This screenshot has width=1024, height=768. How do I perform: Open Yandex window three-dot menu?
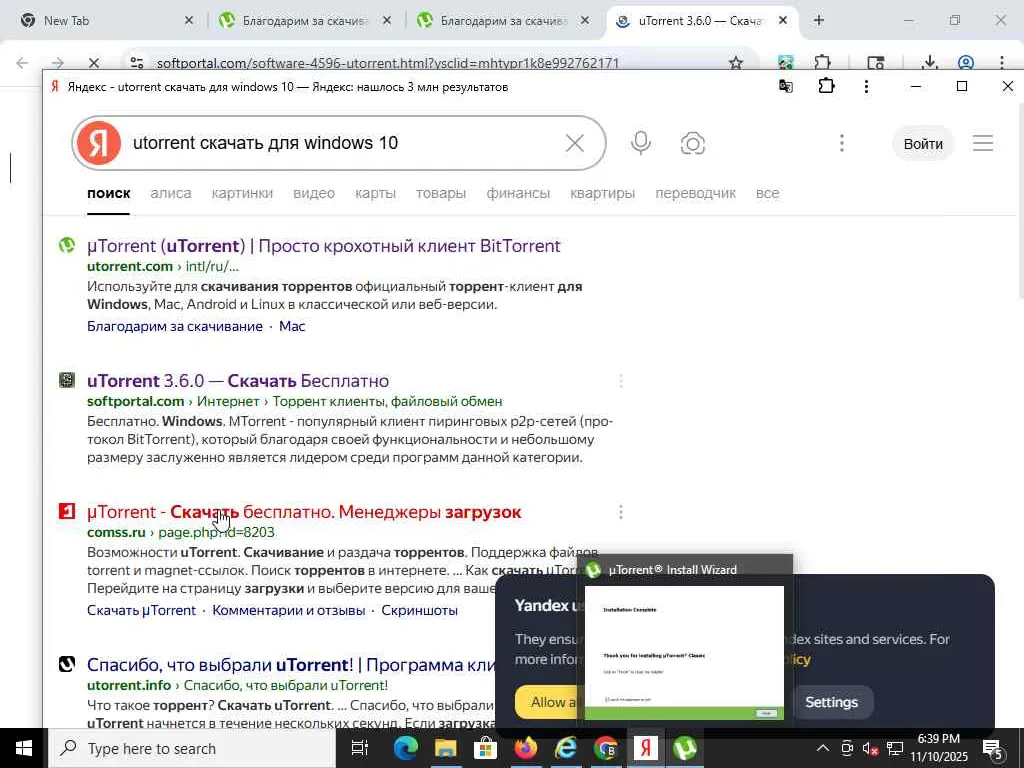tap(866, 86)
